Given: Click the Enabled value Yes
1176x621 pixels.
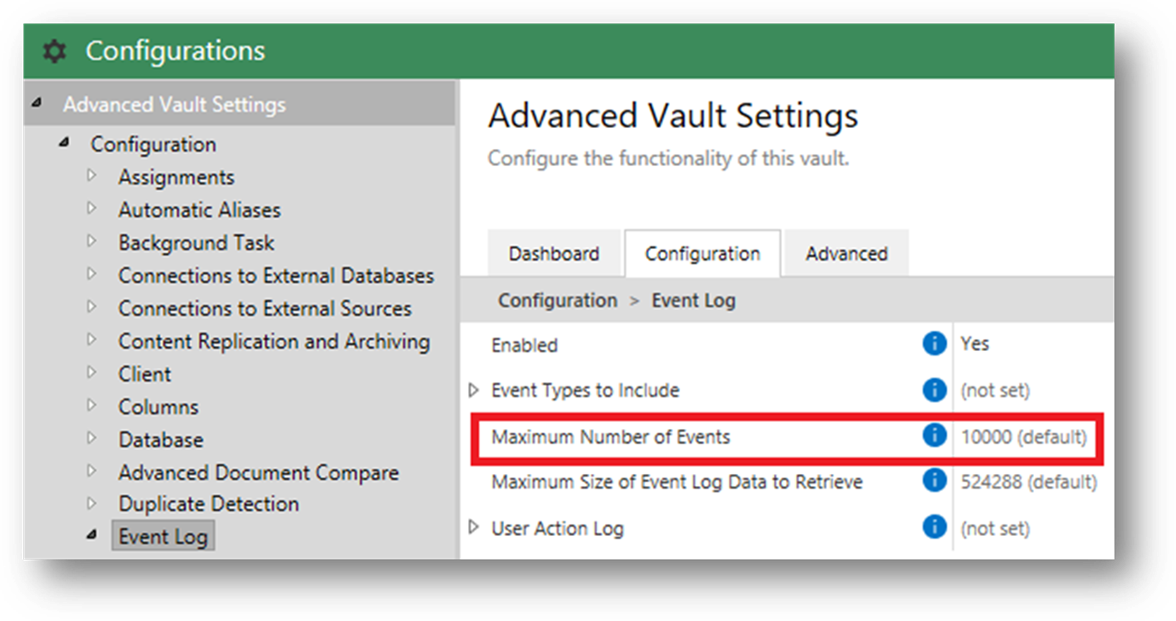Looking at the screenshot, I should tap(975, 344).
